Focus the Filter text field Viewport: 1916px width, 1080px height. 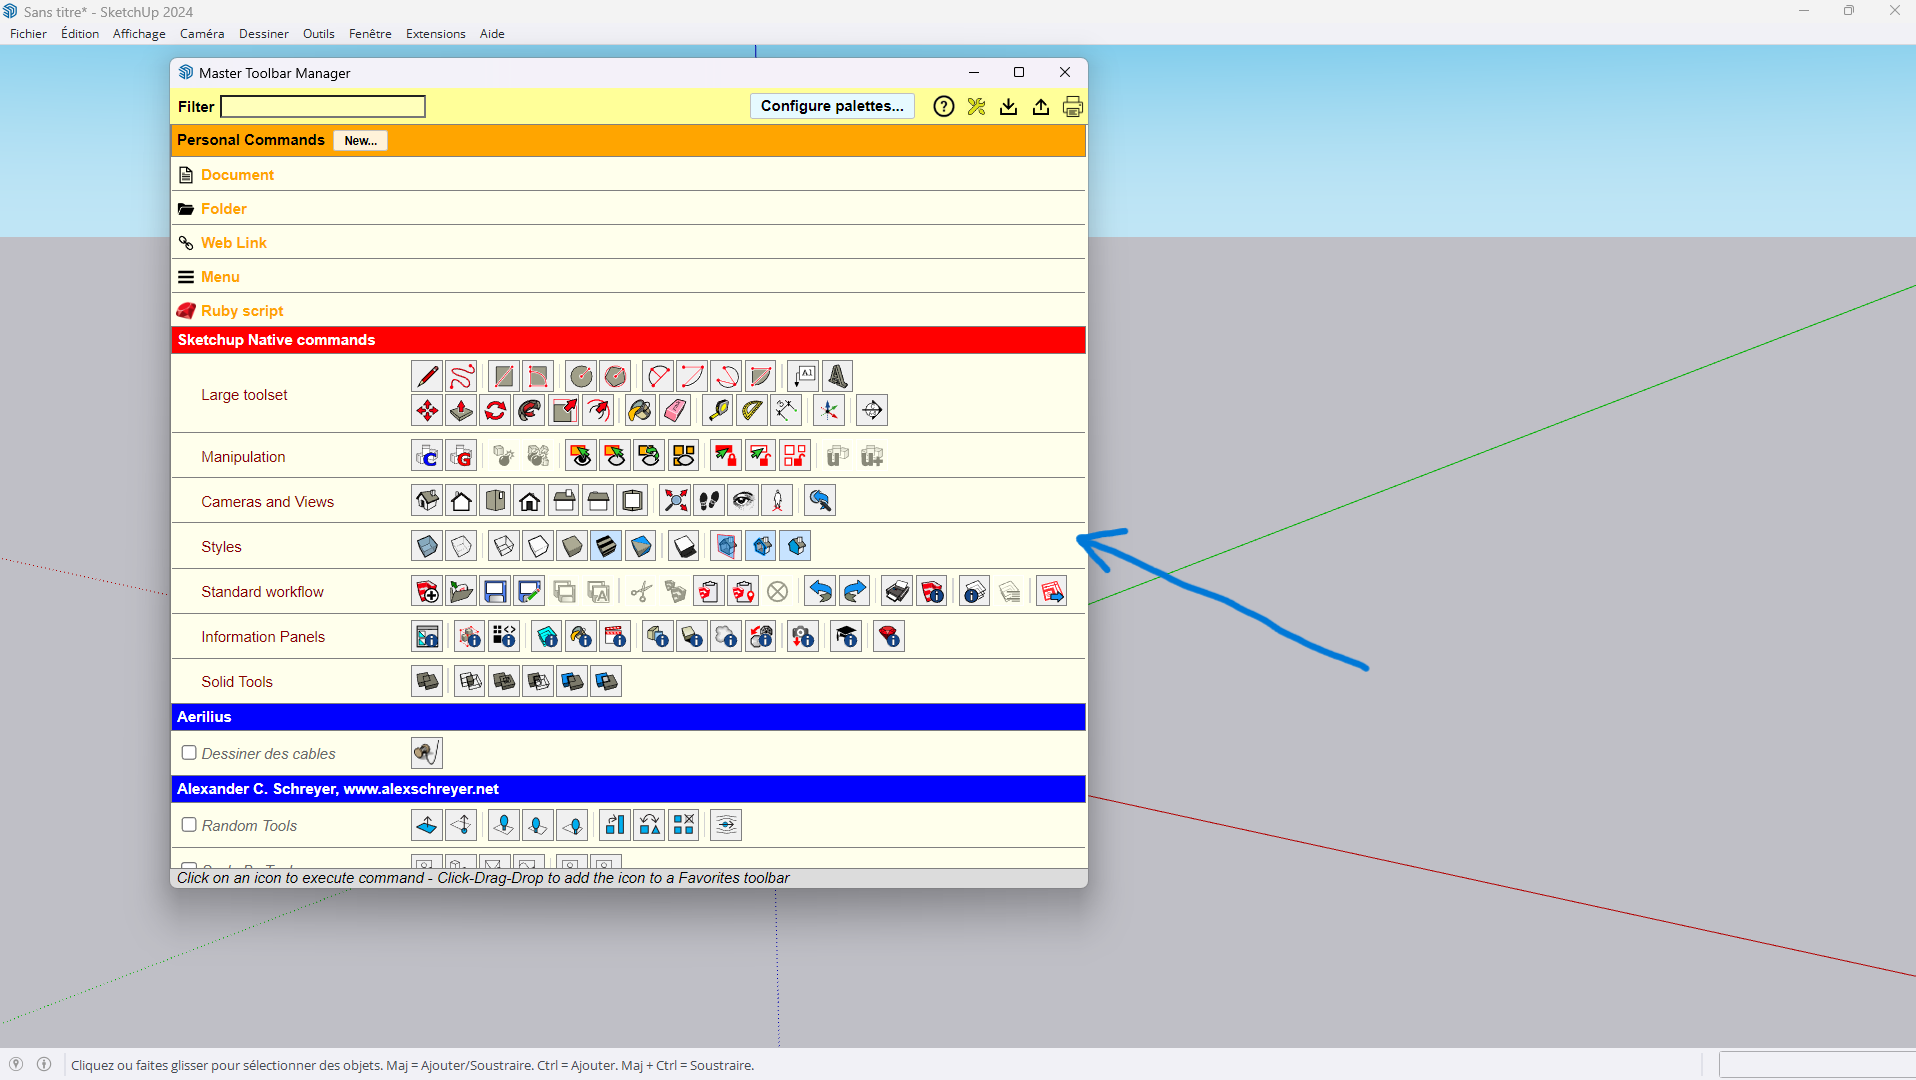(323, 107)
